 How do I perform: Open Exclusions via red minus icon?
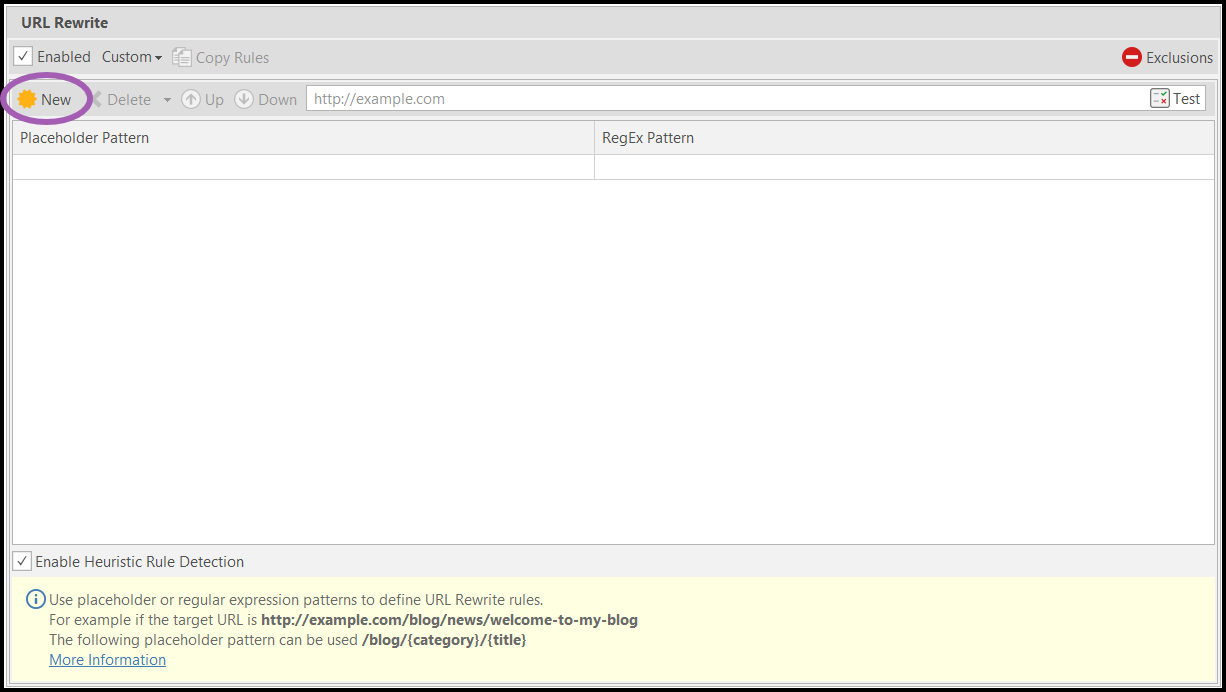click(x=1132, y=57)
